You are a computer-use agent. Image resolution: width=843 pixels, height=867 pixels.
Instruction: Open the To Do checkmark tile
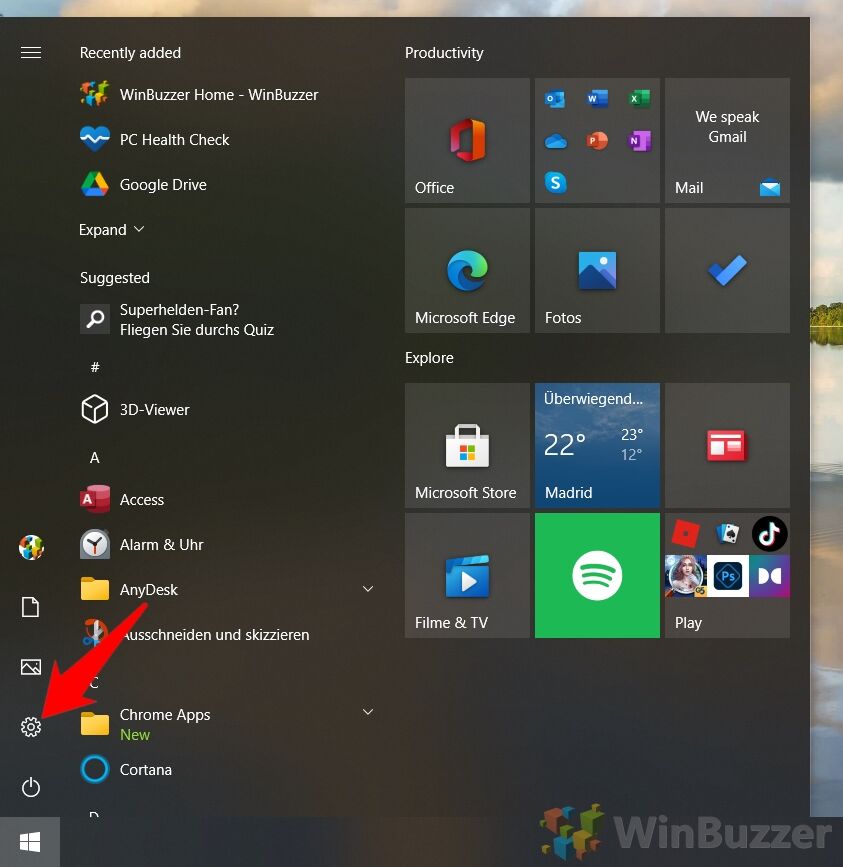tap(727, 270)
